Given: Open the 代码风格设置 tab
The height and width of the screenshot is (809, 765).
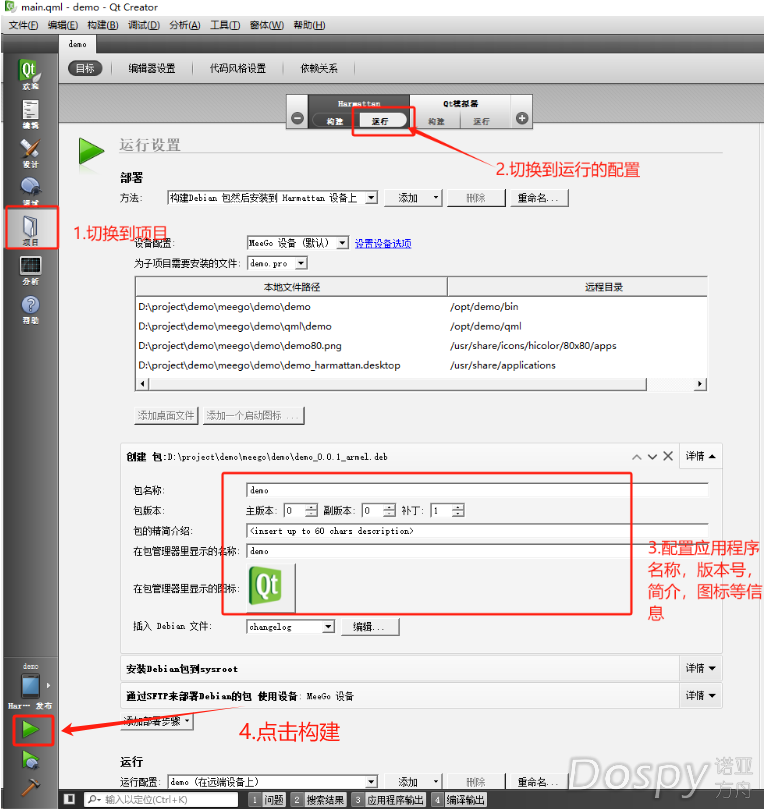Looking at the screenshot, I should 237,68.
